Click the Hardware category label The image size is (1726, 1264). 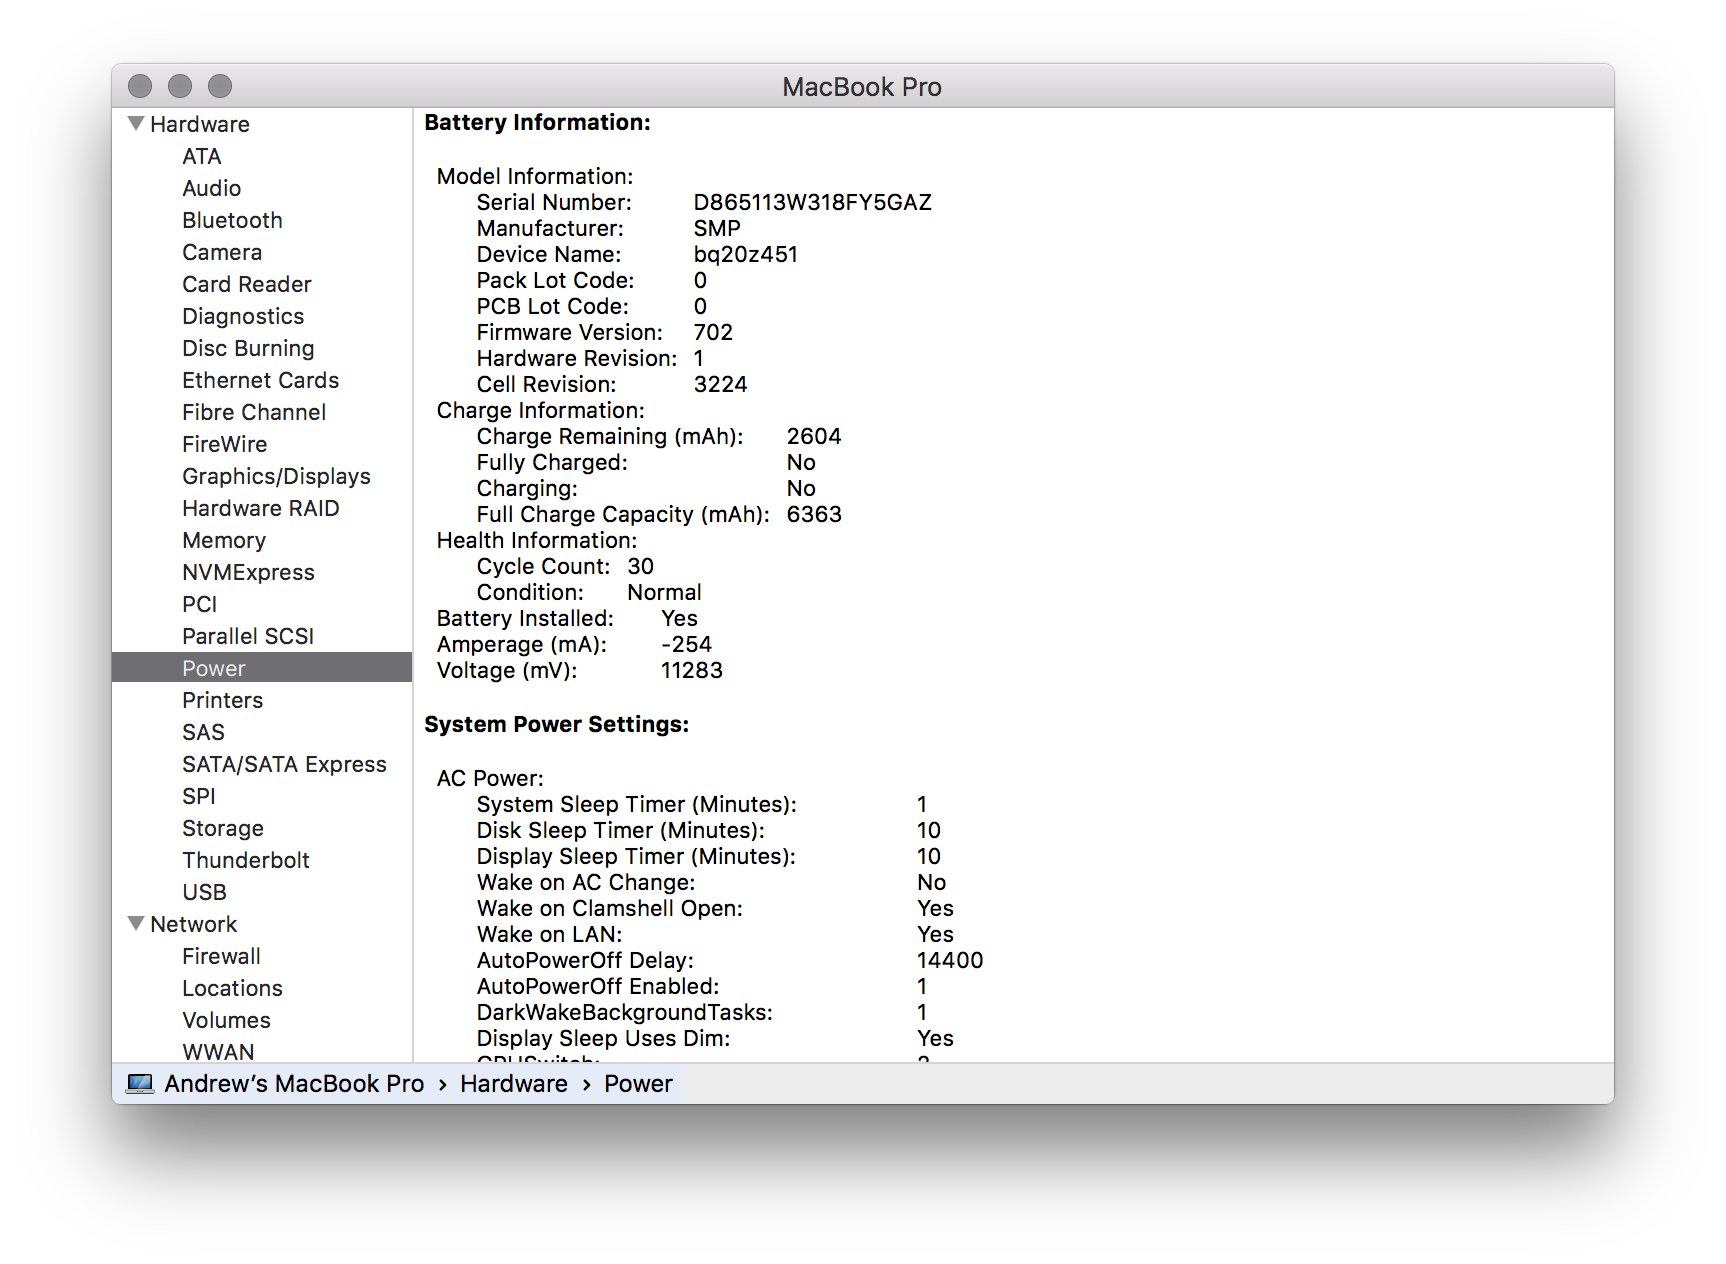pos(200,124)
